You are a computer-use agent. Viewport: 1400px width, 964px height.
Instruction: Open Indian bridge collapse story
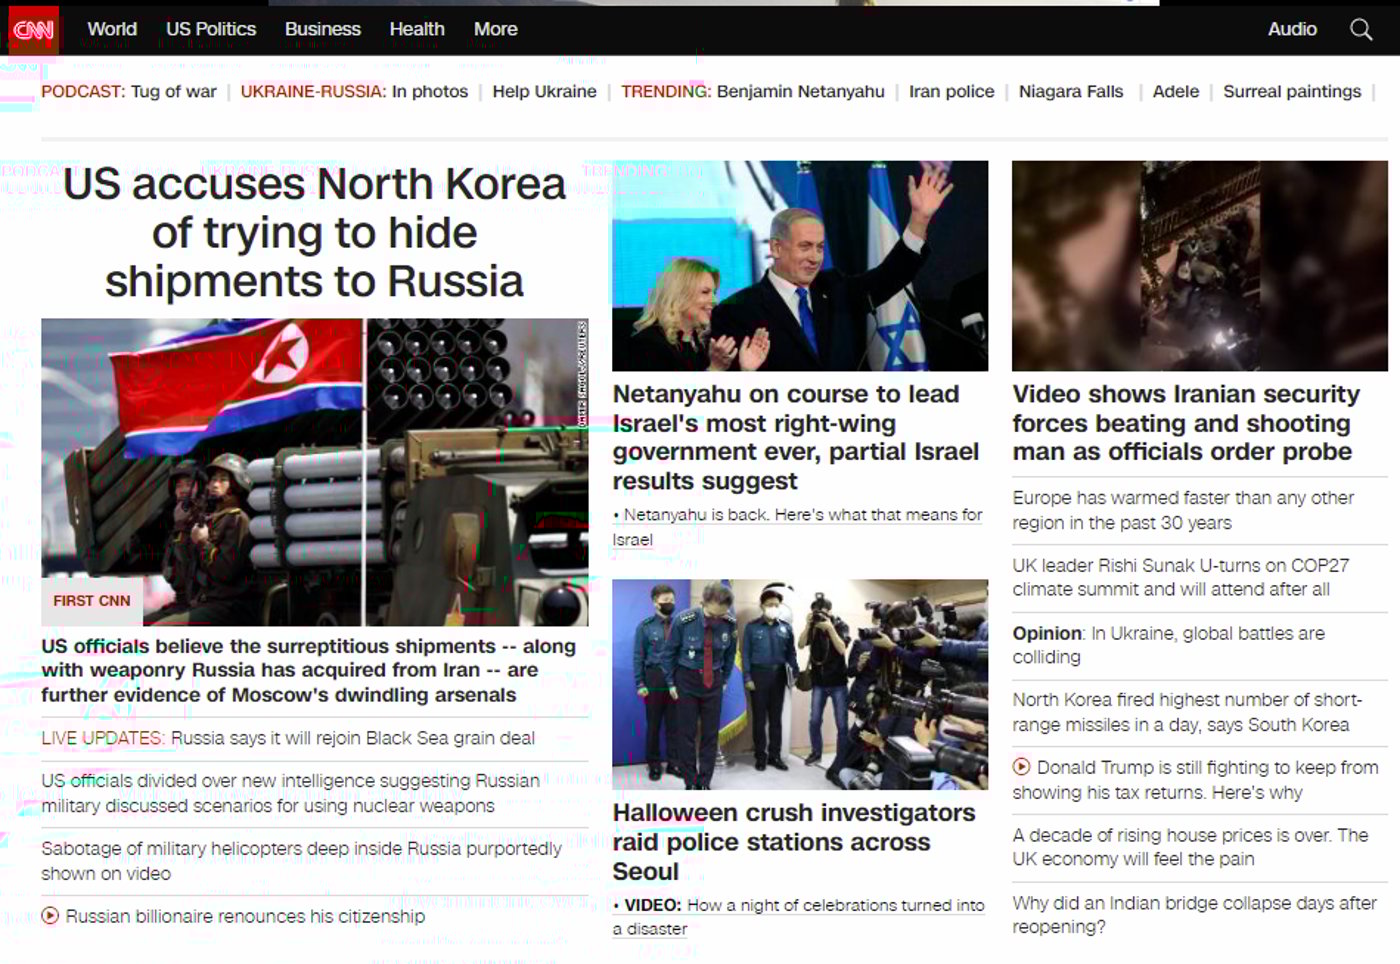(x=1194, y=915)
